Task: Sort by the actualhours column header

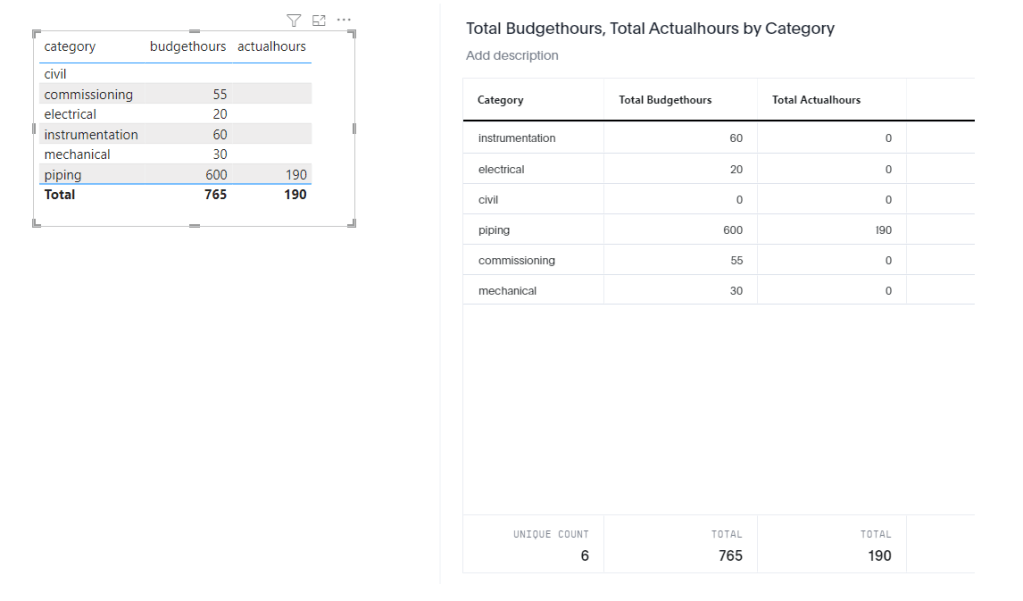Action: pyautogui.click(x=272, y=47)
